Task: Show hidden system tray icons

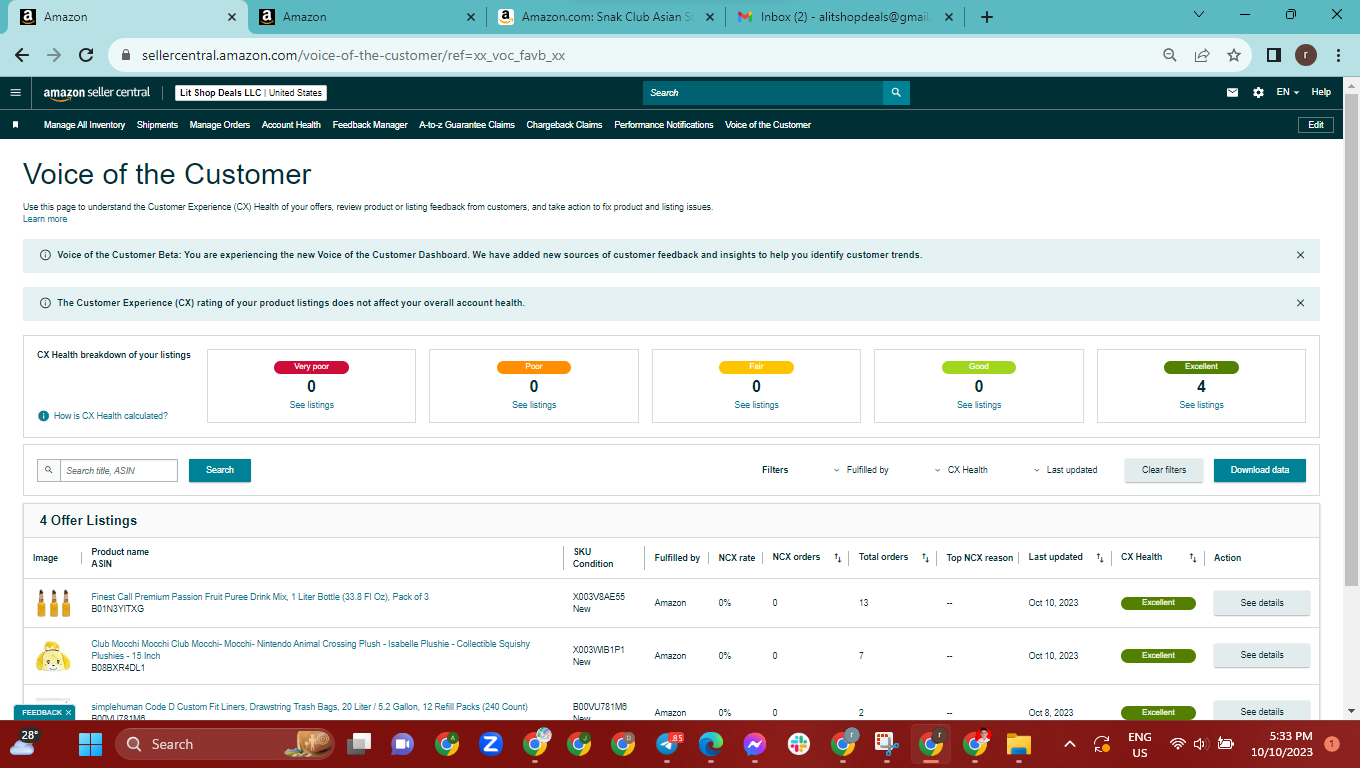Action: coord(1070,744)
